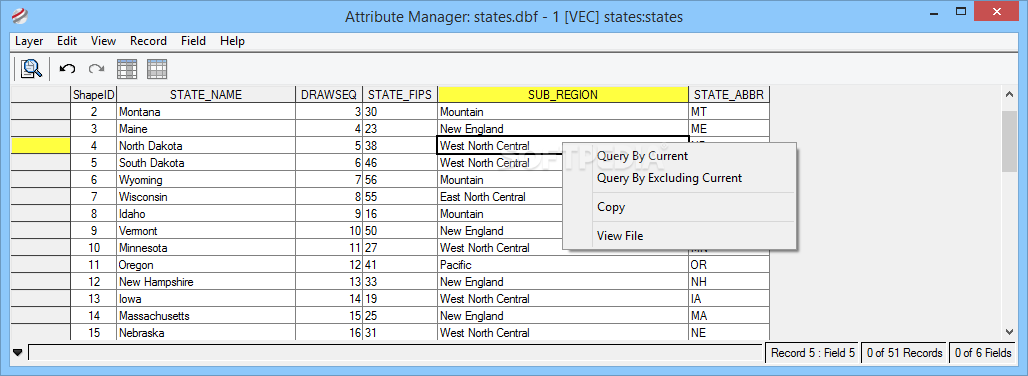
Task: Click the Wyoming state name cell
Action: click(x=206, y=179)
